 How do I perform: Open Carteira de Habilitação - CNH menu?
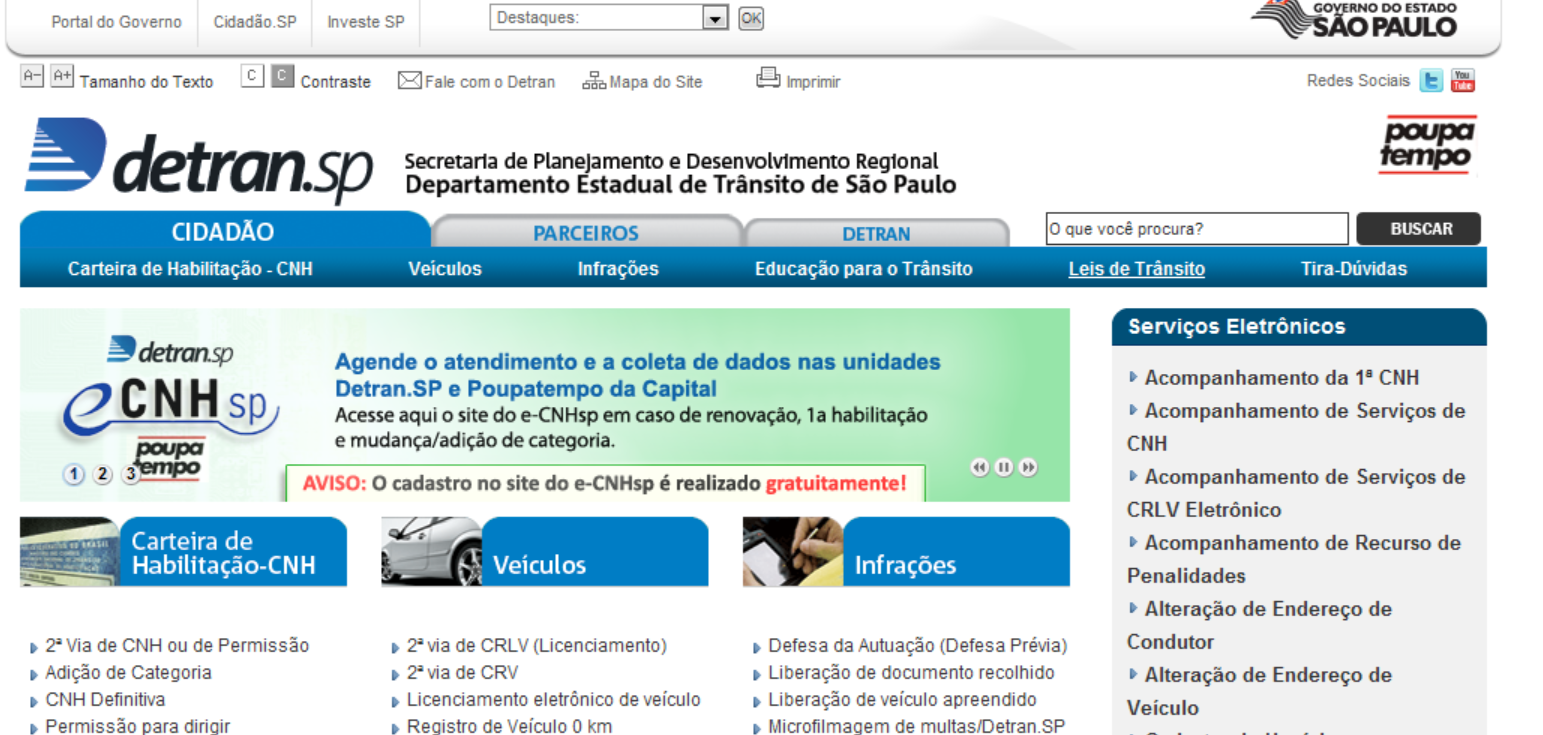(190, 268)
